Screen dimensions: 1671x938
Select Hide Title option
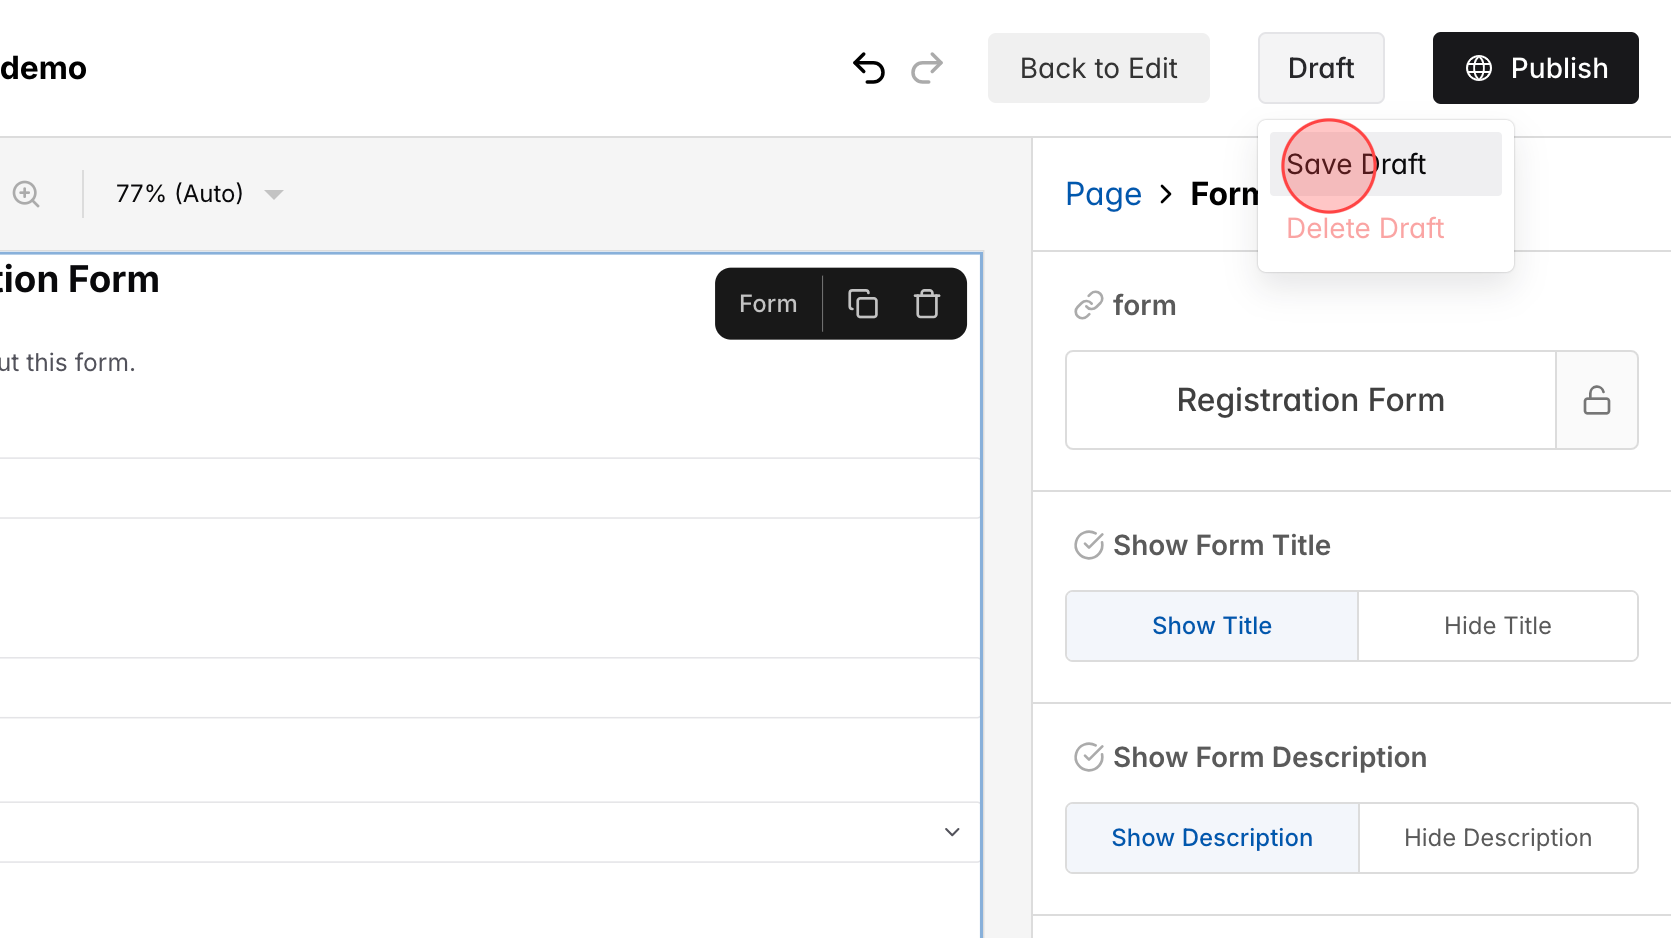pyautogui.click(x=1497, y=625)
